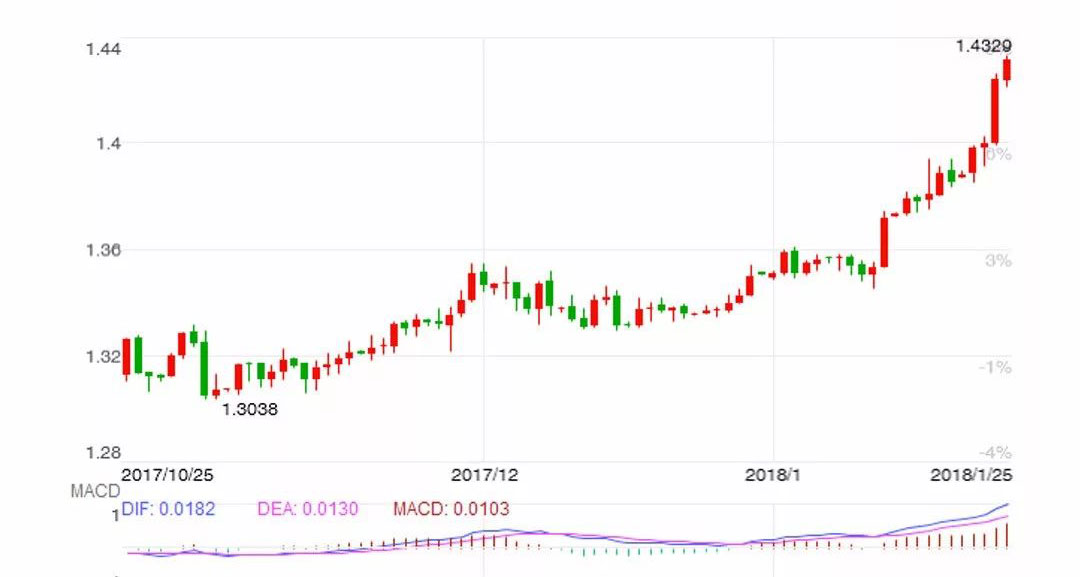Click the 1.28 price axis label
The width and height of the screenshot is (1080, 577).
tap(104, 452)
